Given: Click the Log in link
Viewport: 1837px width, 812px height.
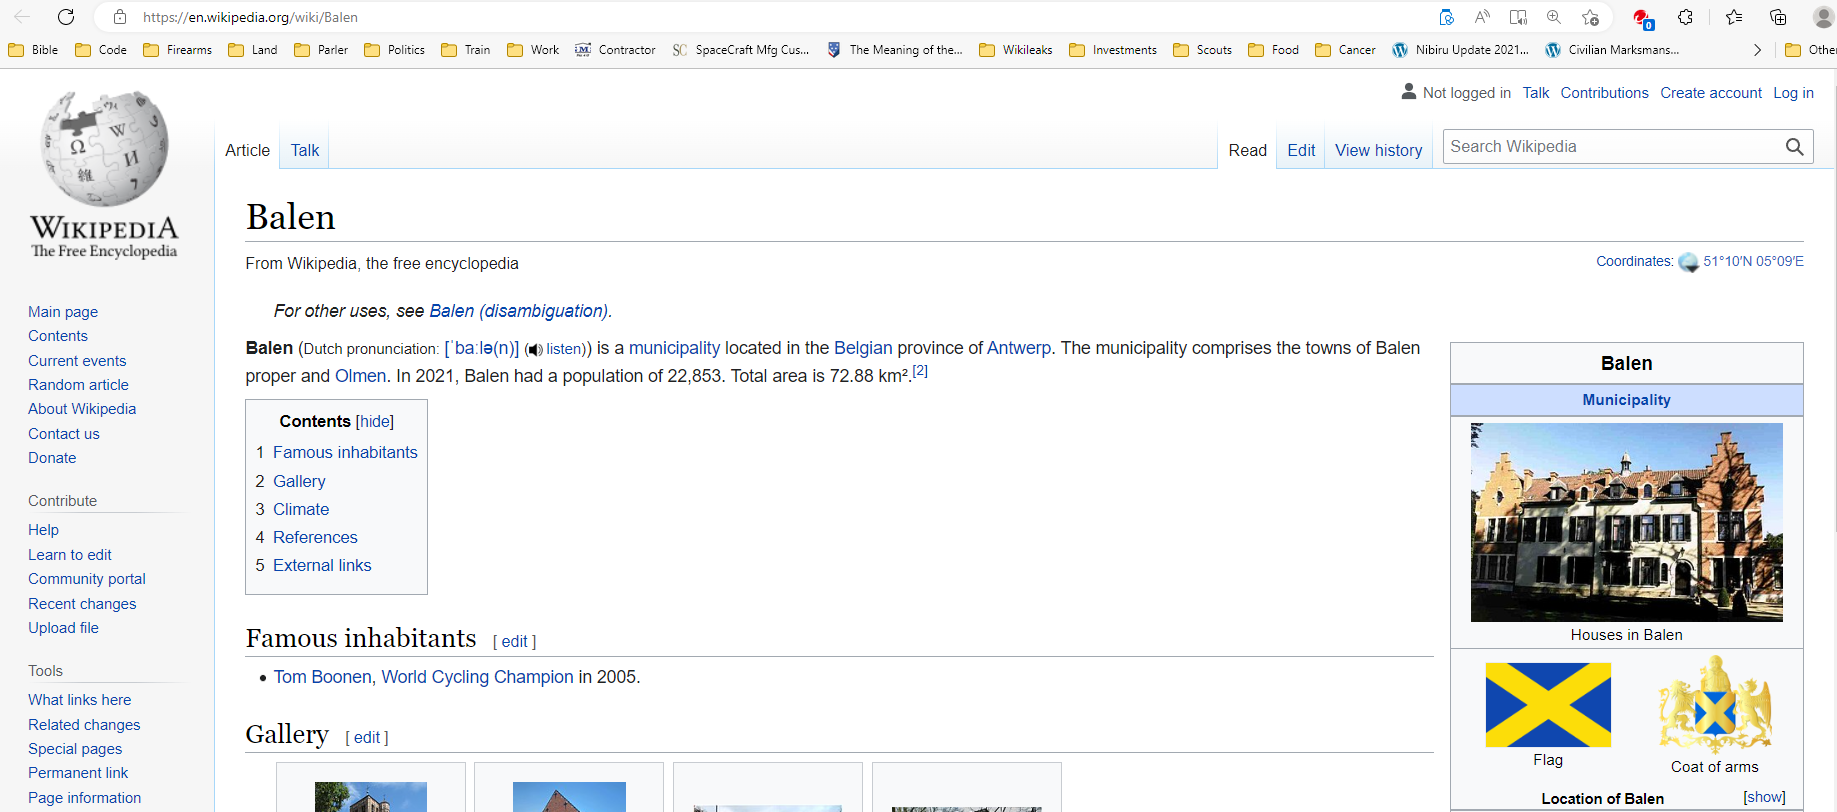Looking at the screenshot, I should click(x=1793, y=93).
